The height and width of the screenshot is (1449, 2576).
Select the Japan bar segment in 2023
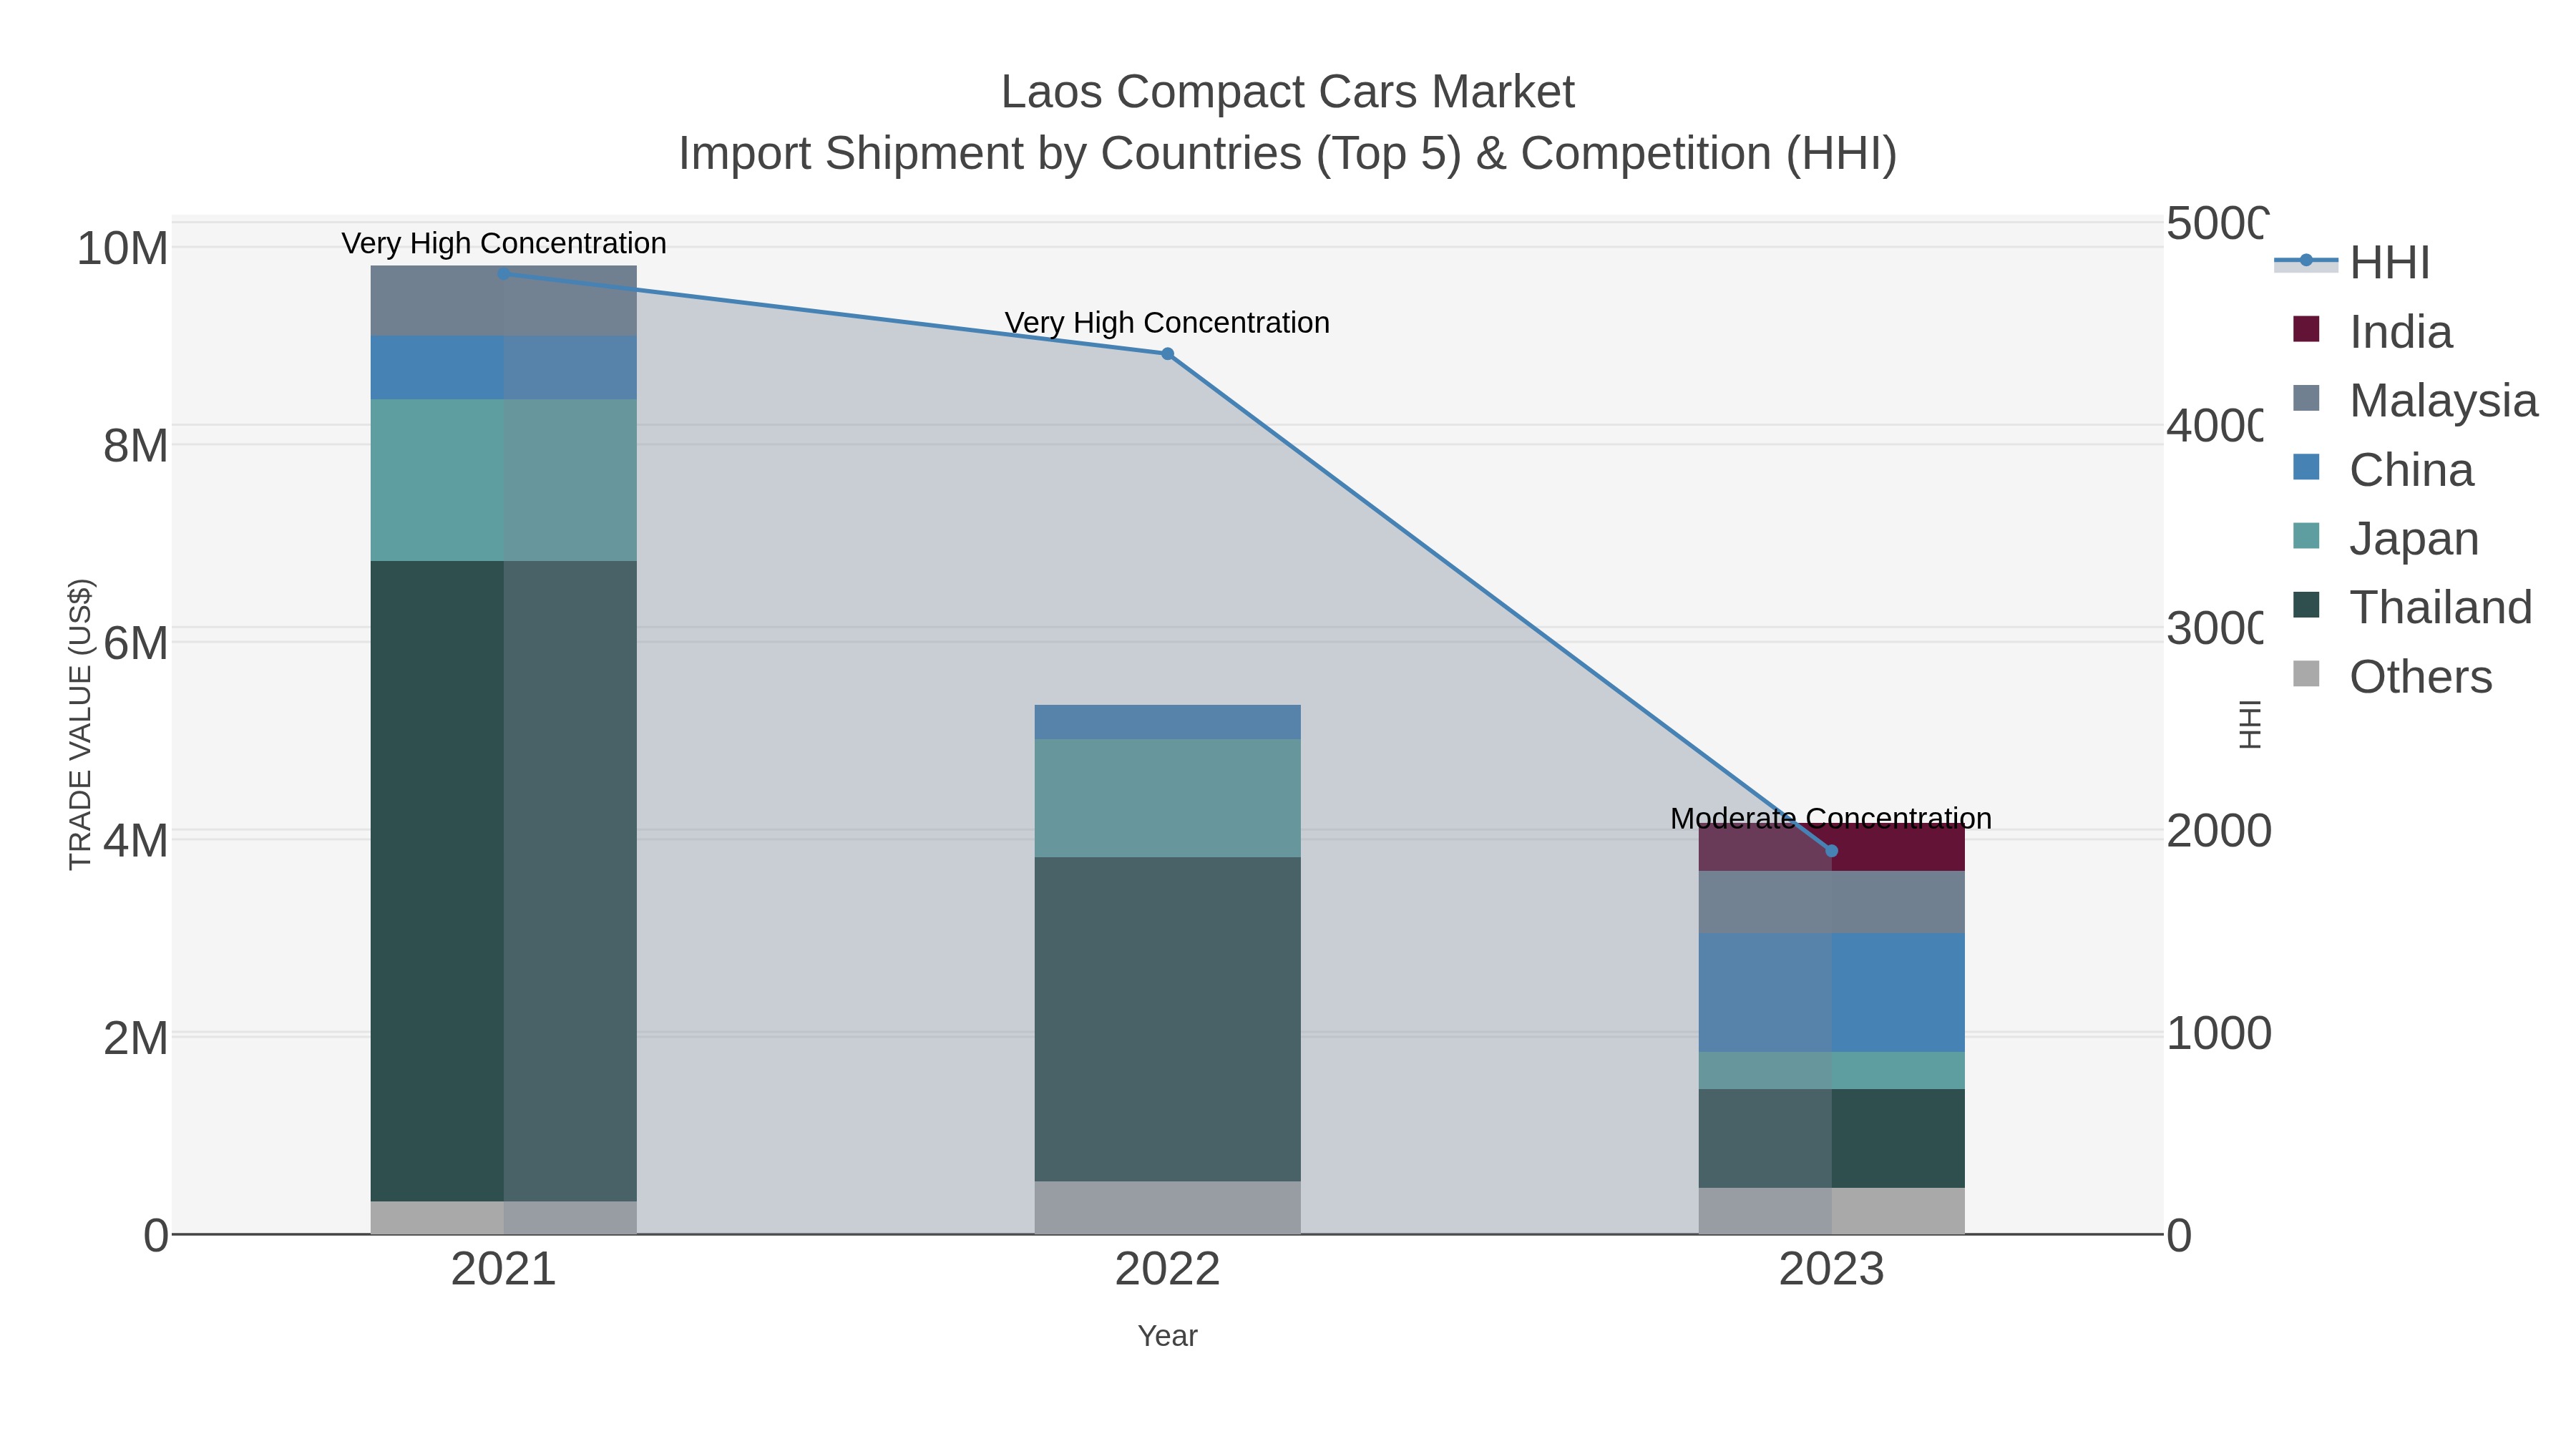[x=1831, y=1070]
